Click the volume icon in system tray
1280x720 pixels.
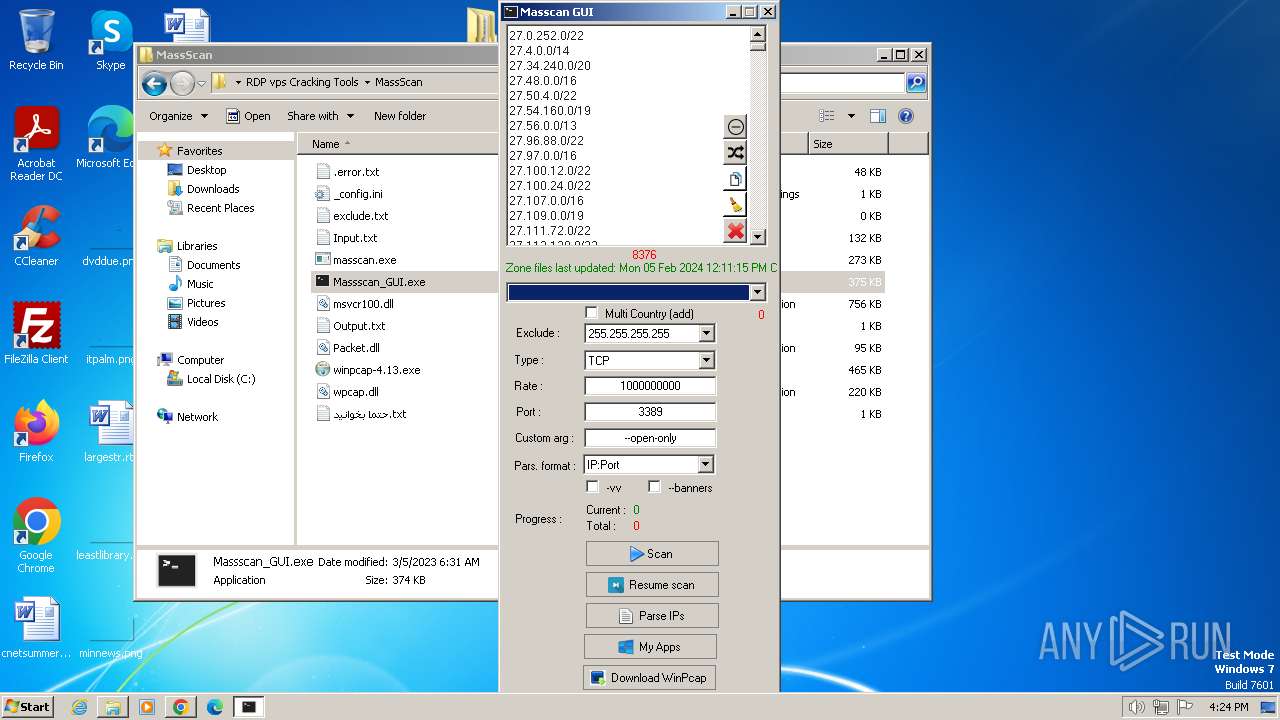coord(1137,707)
